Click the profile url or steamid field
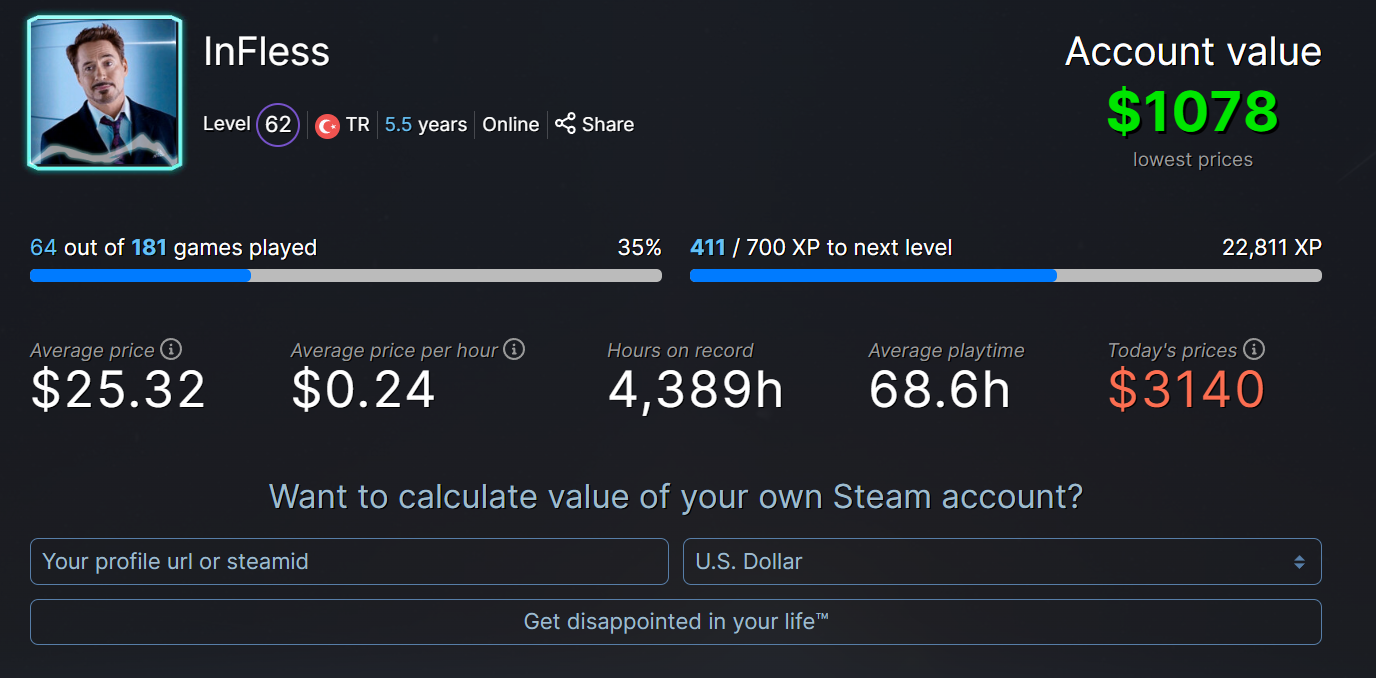 pos(349,562)
